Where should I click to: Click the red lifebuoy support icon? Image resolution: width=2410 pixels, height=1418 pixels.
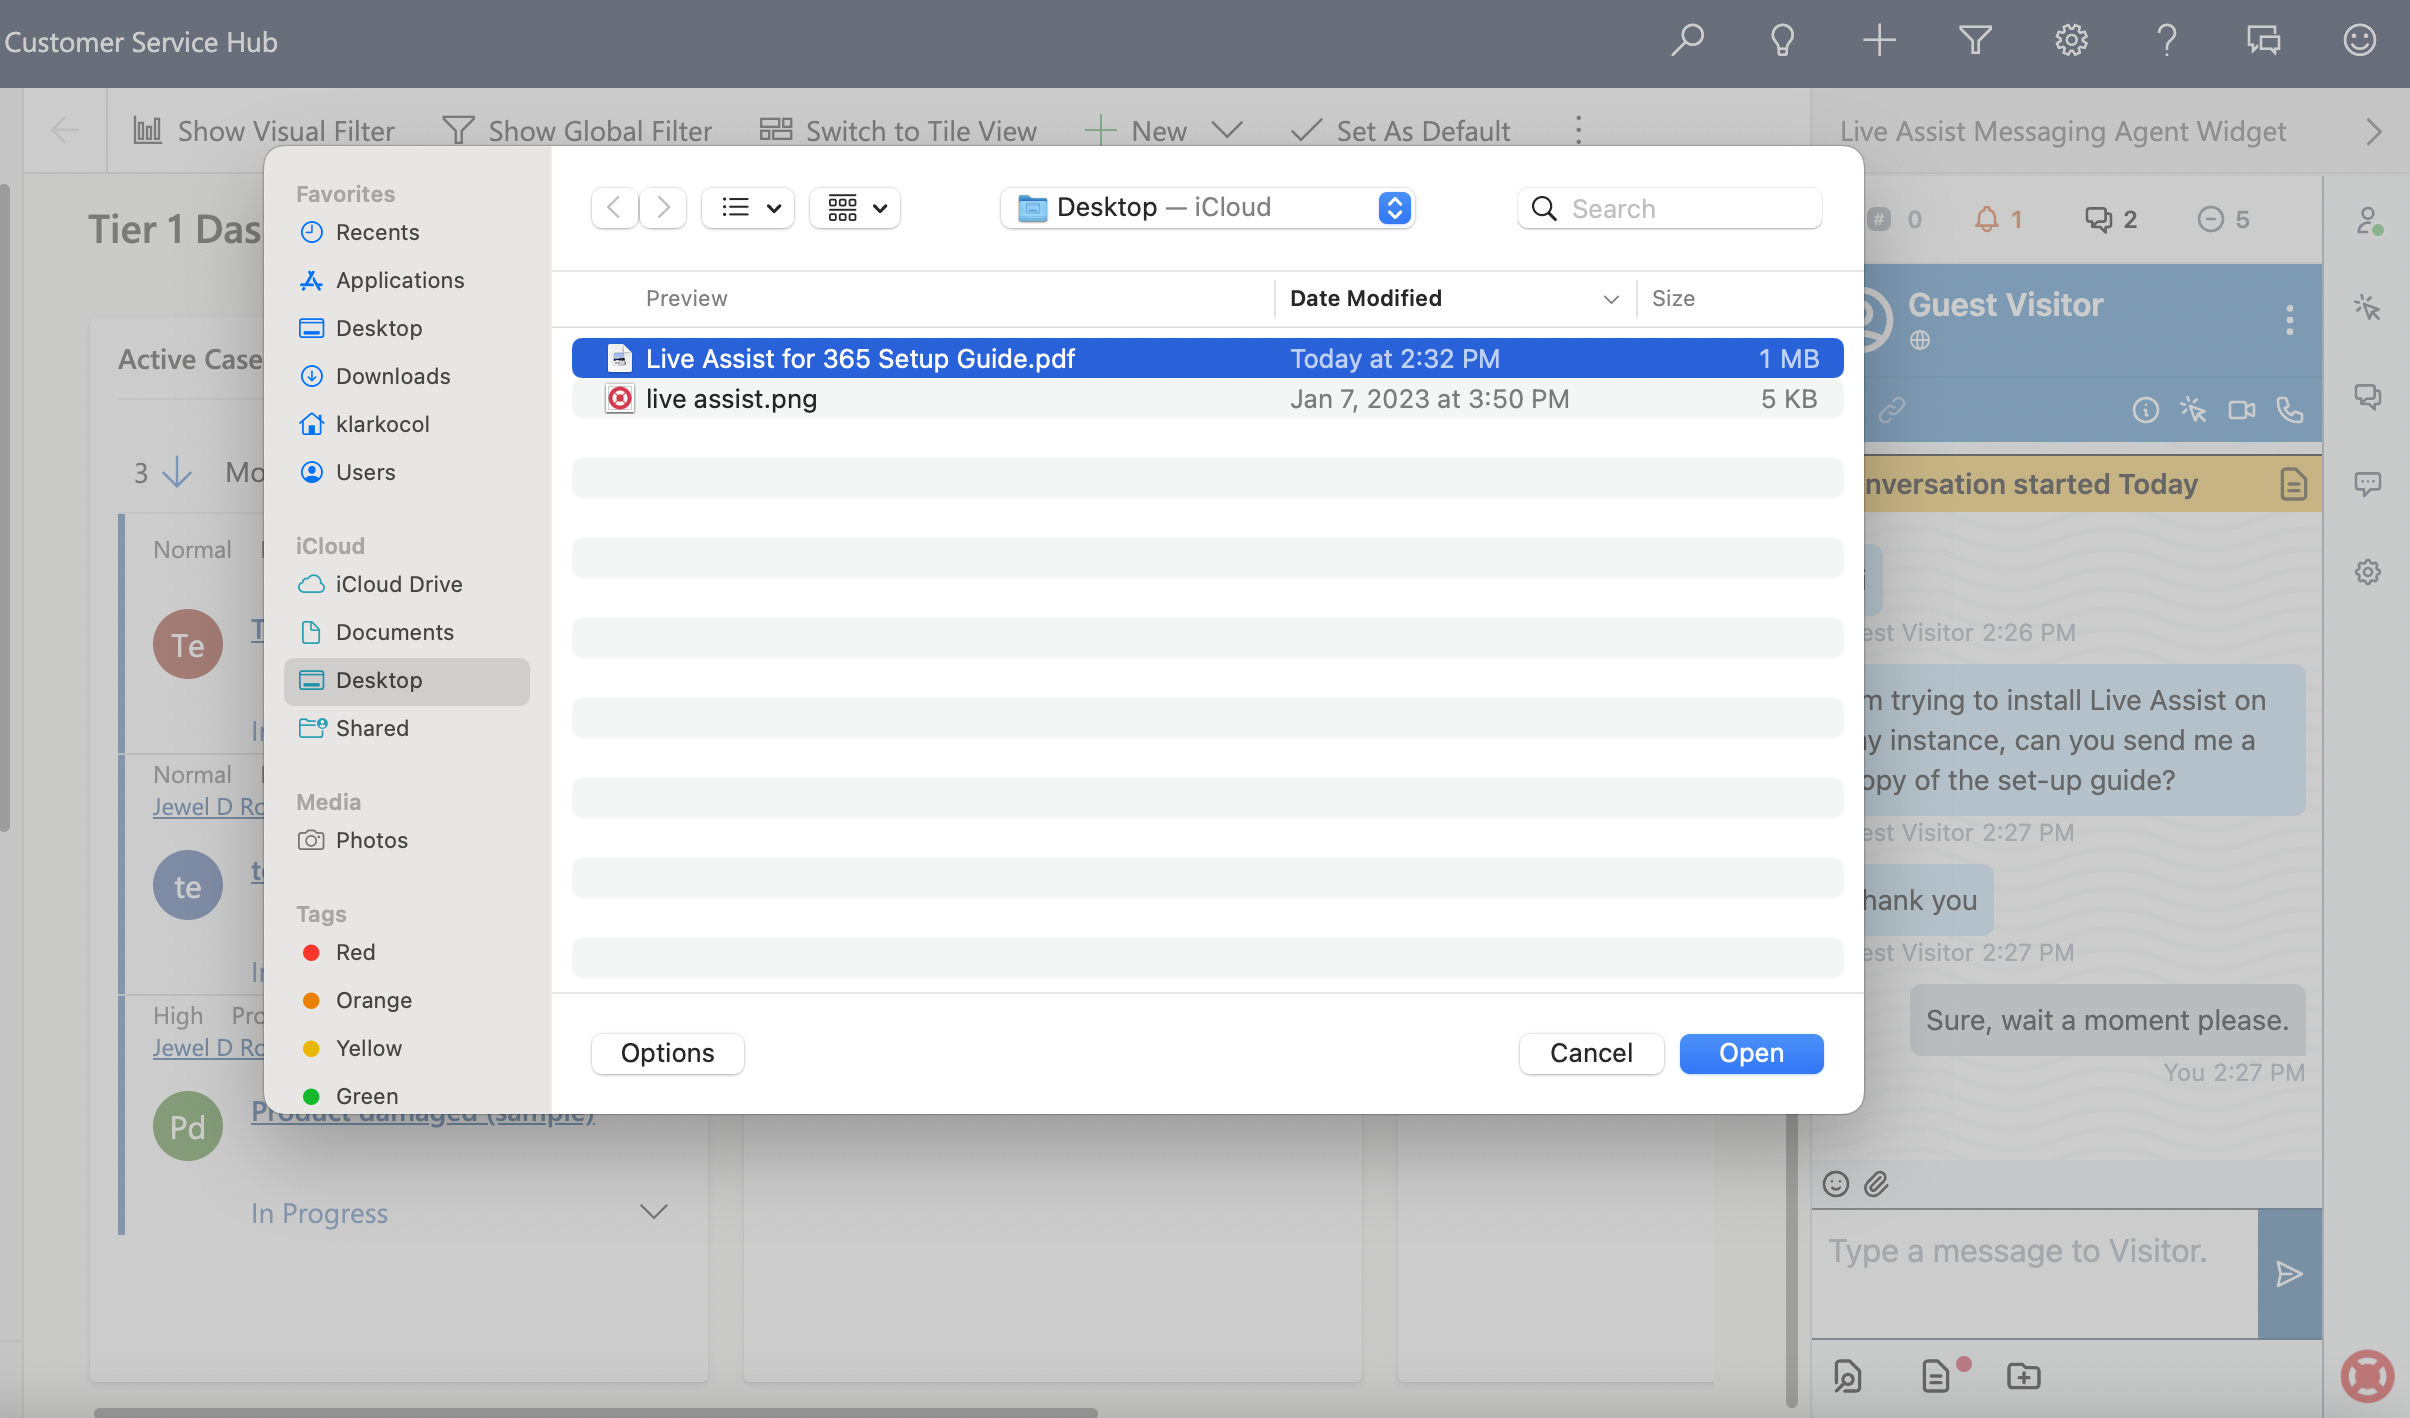tap(2367, 1375)
